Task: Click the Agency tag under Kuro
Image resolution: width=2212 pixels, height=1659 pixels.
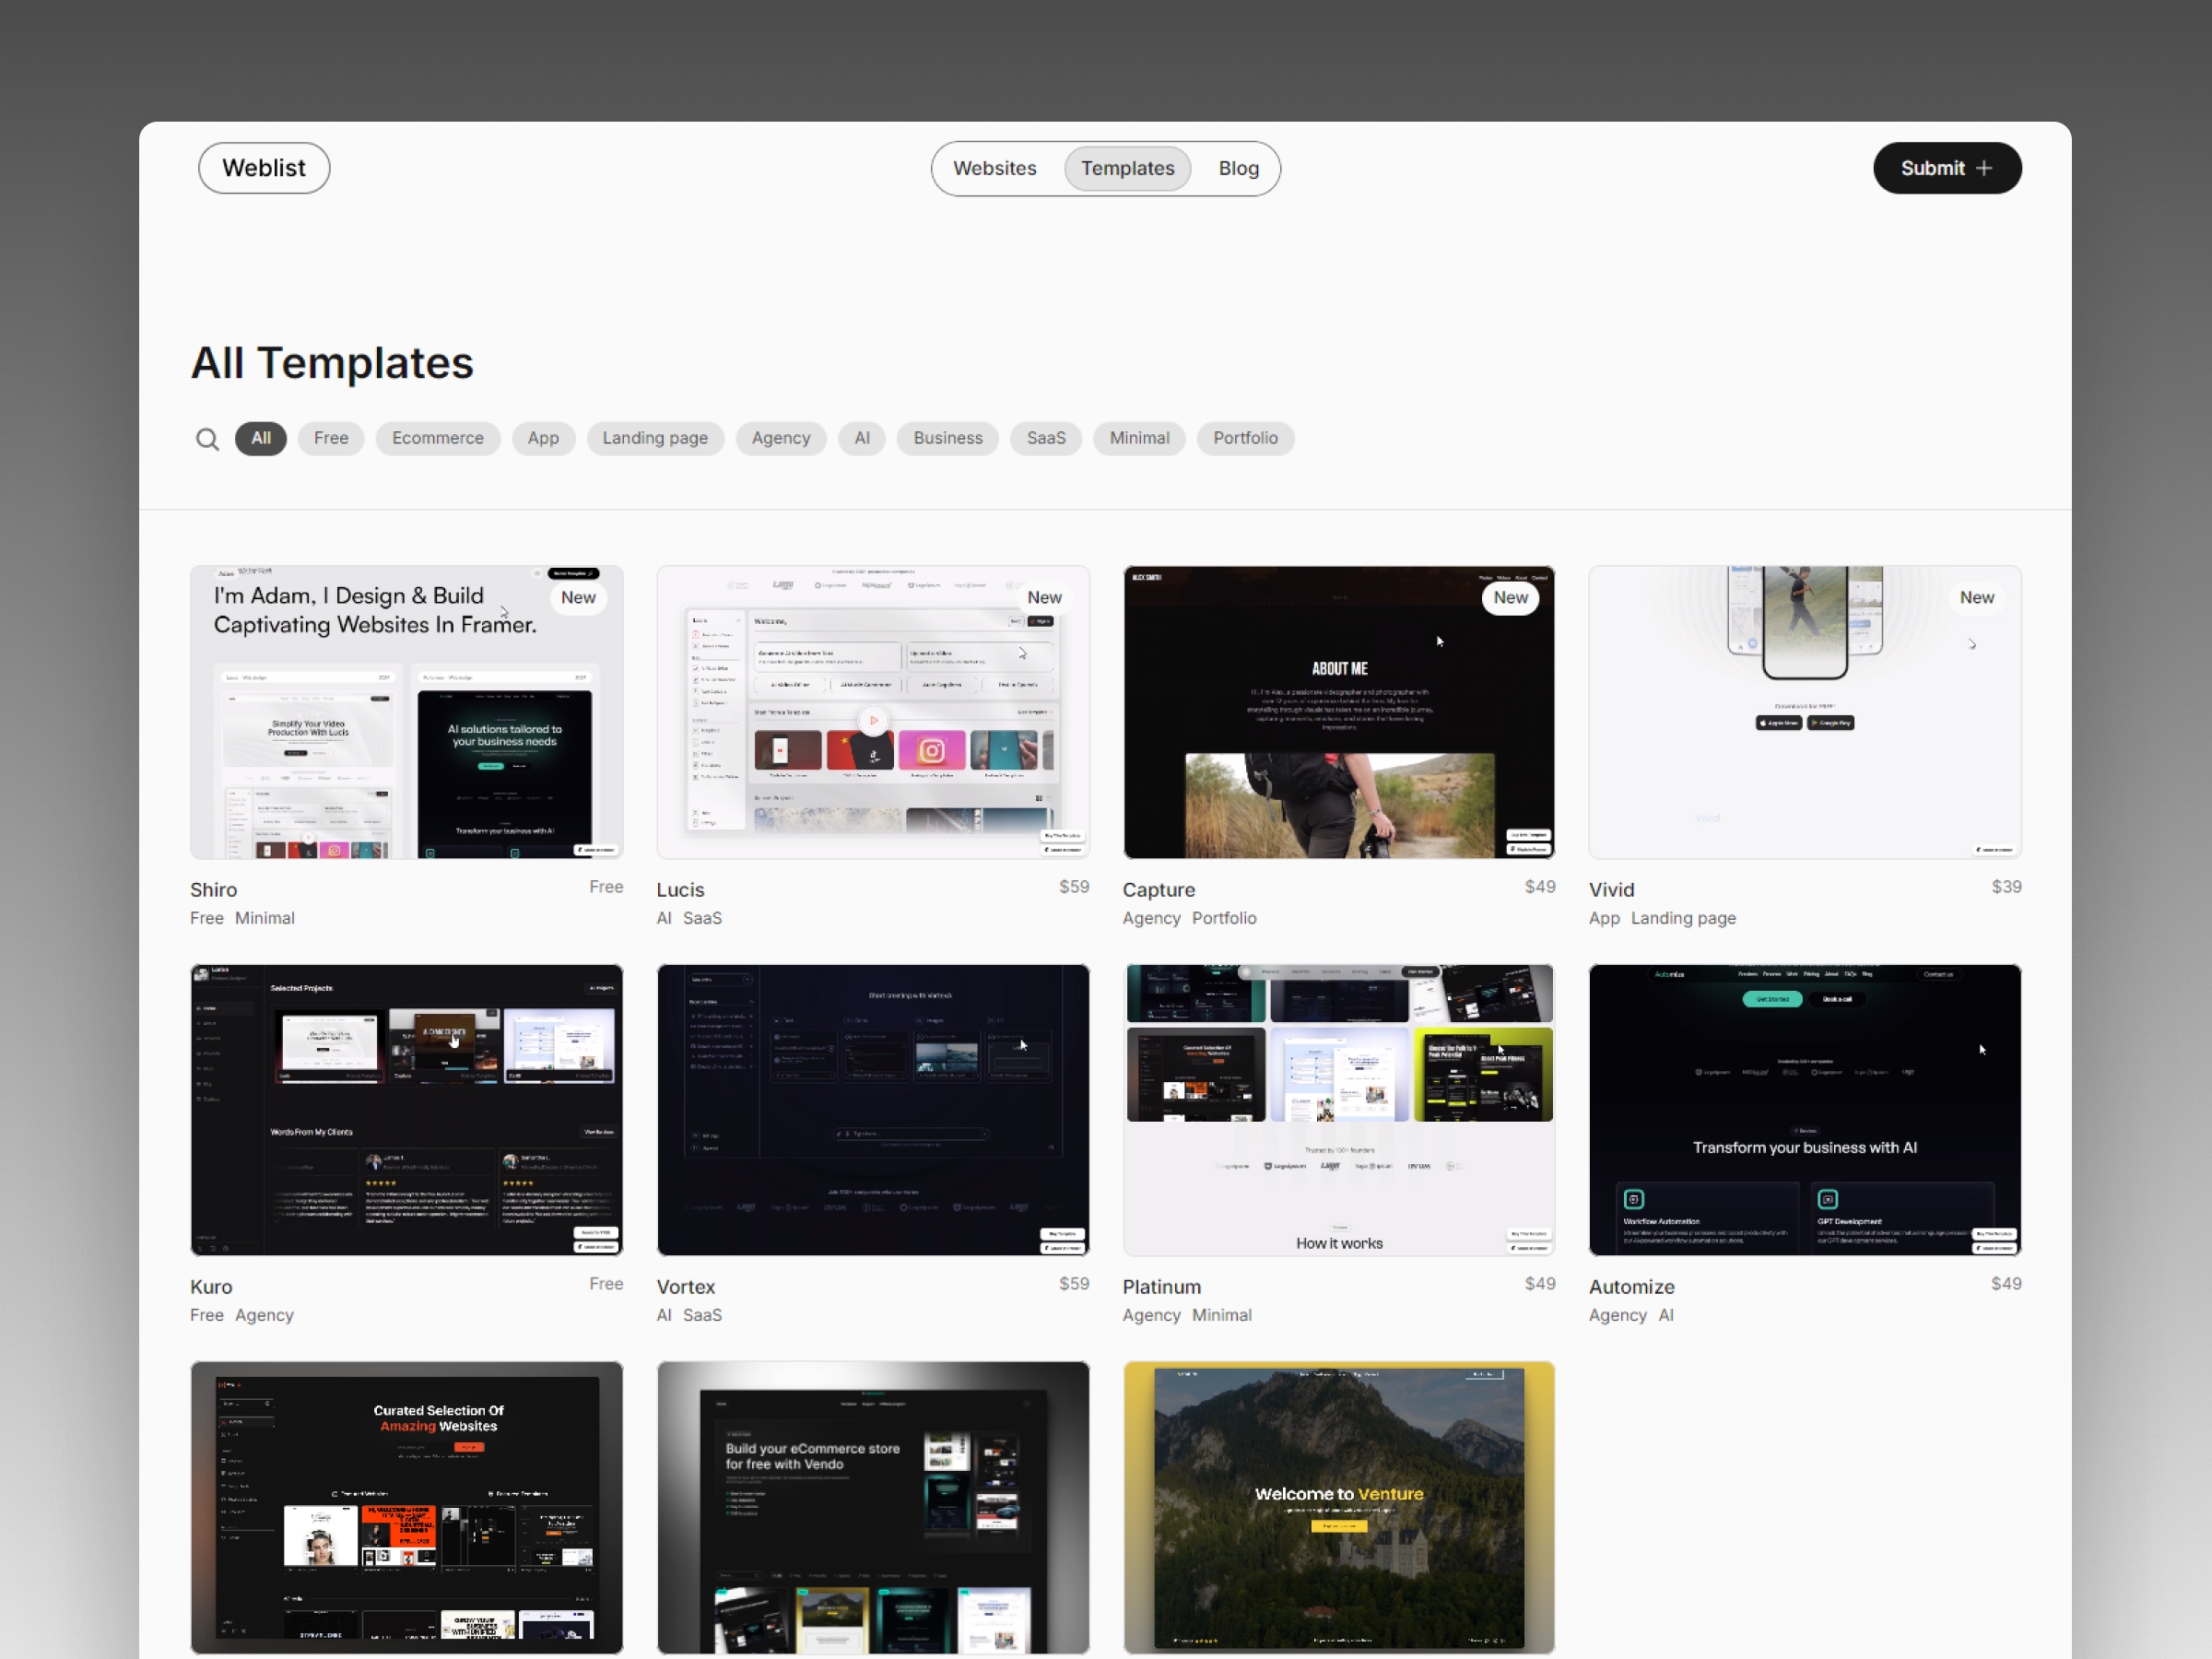Action: click(x=264, y=1315)
